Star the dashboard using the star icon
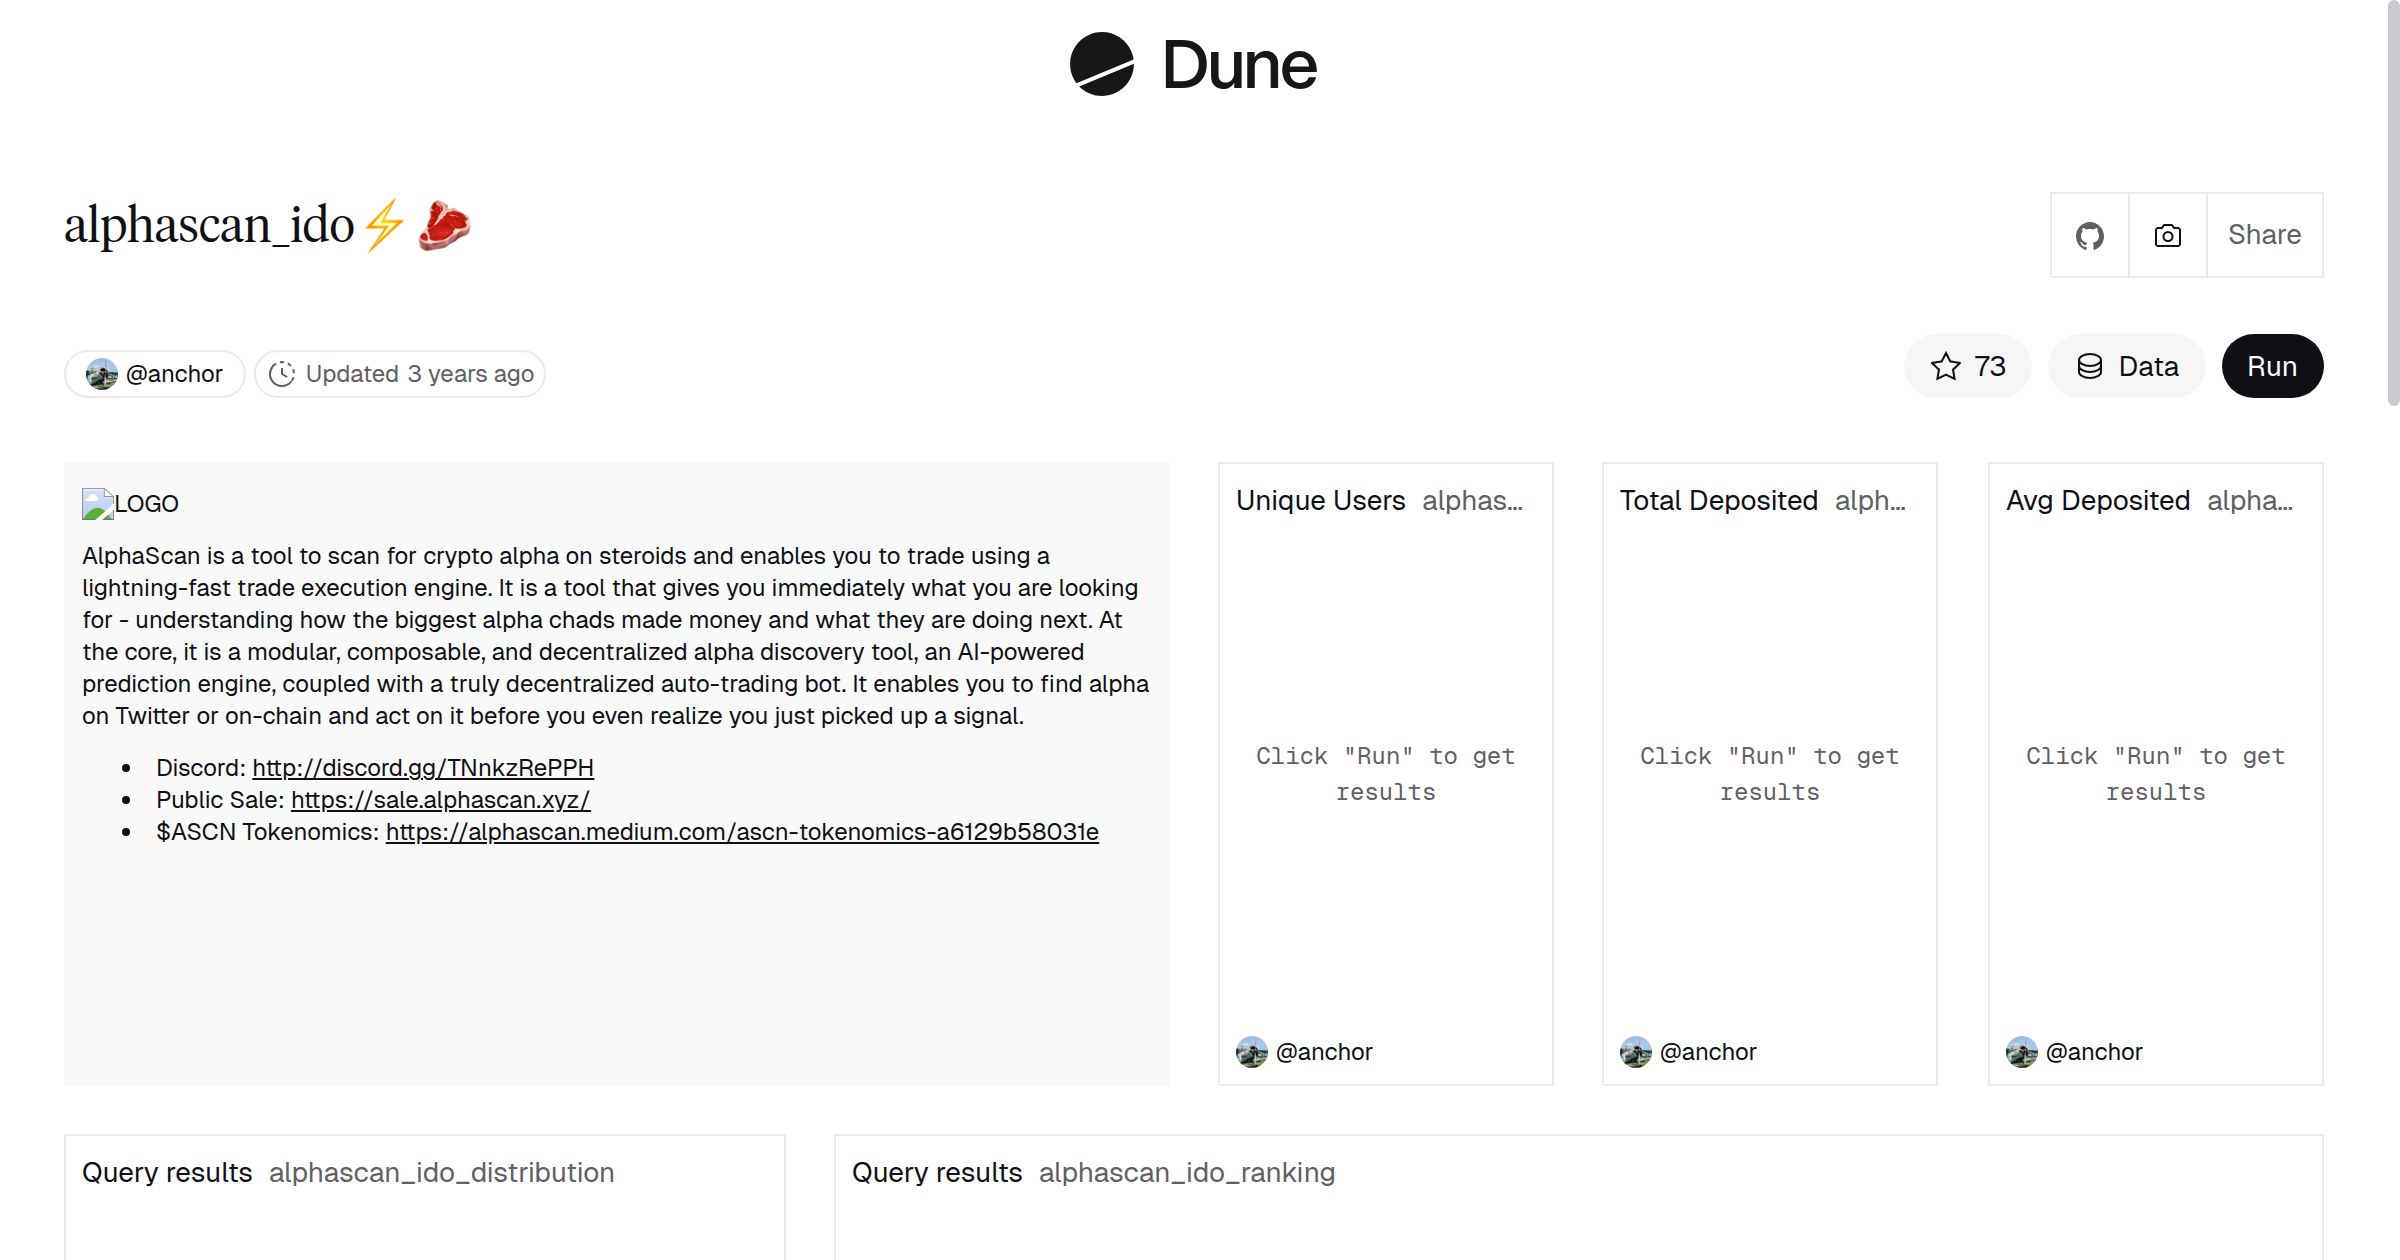 [1944, 366]
